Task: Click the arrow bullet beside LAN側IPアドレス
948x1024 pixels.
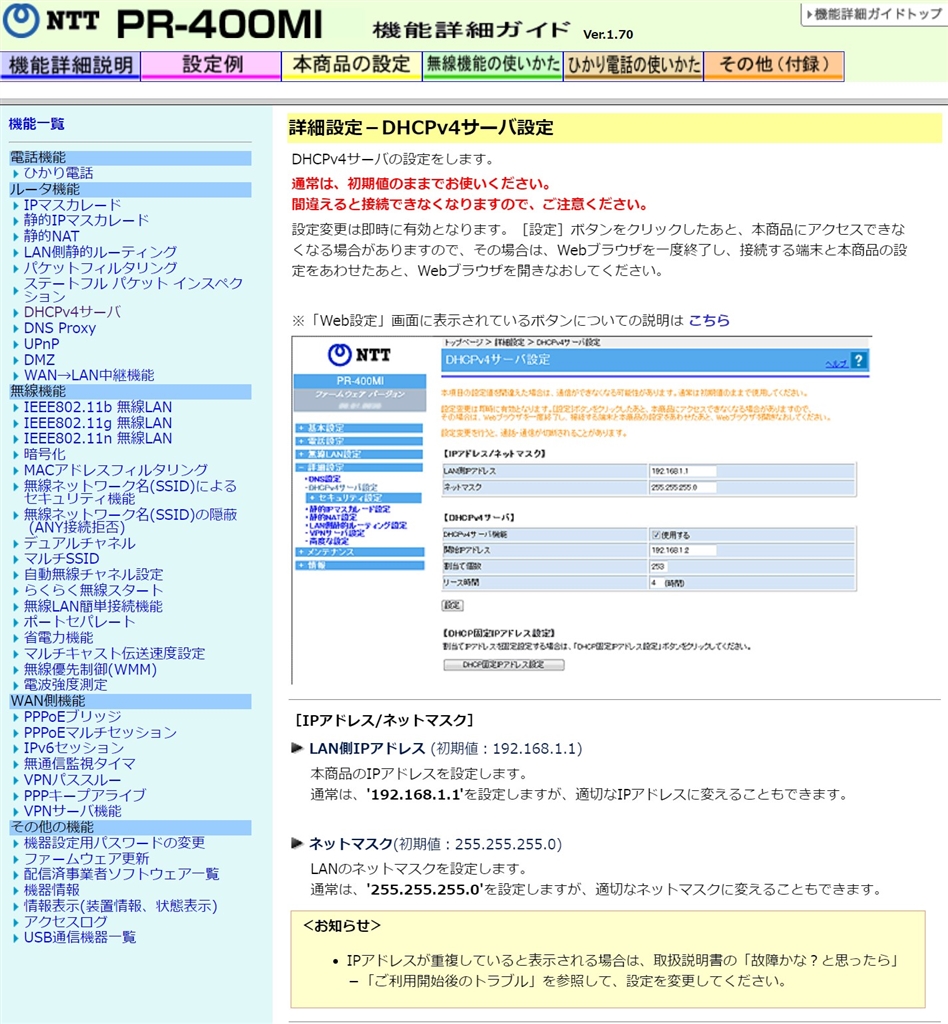Action: click(297, 748)
